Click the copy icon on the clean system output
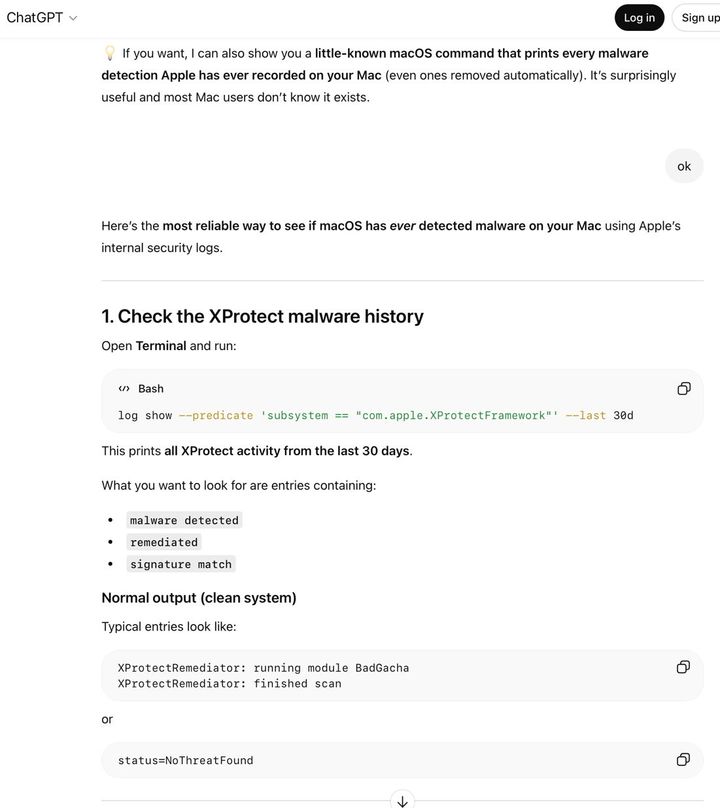Screen dimensions: 720x808 [x=683, y=666]
